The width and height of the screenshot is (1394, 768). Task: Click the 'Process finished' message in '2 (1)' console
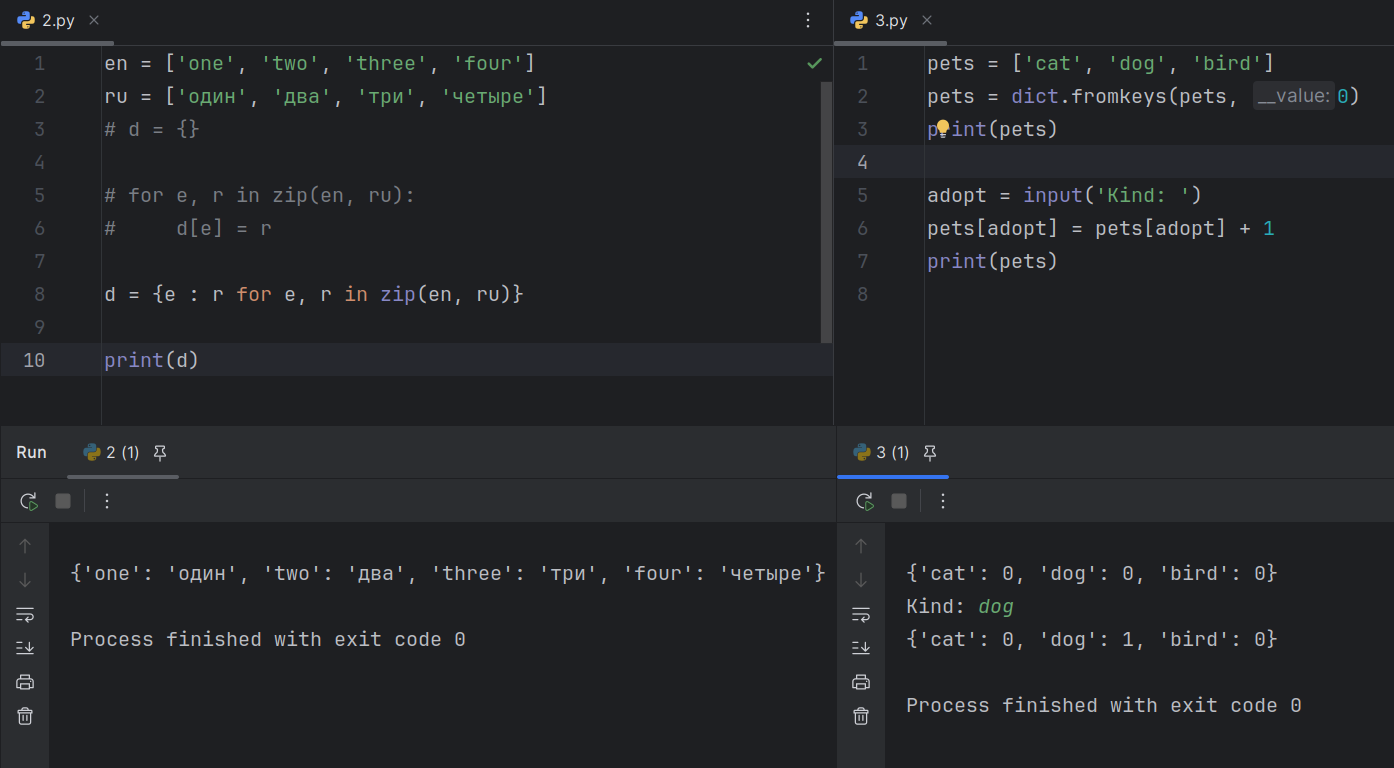coord(268,640)
